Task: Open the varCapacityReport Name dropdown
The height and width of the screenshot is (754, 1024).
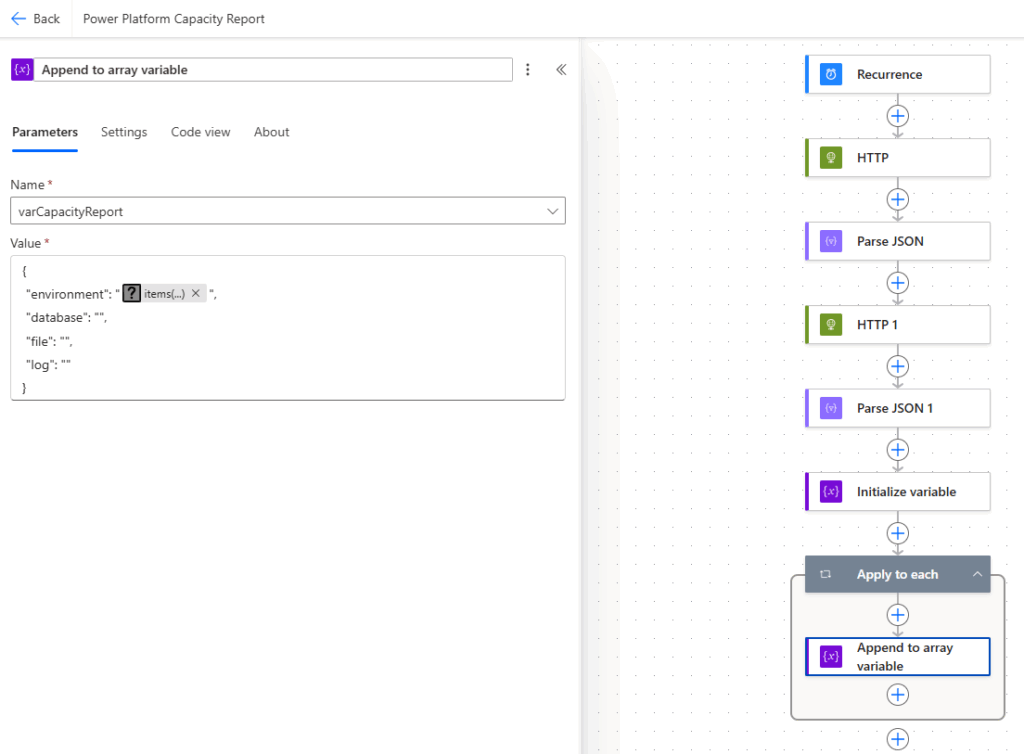Action: point(553,211)
